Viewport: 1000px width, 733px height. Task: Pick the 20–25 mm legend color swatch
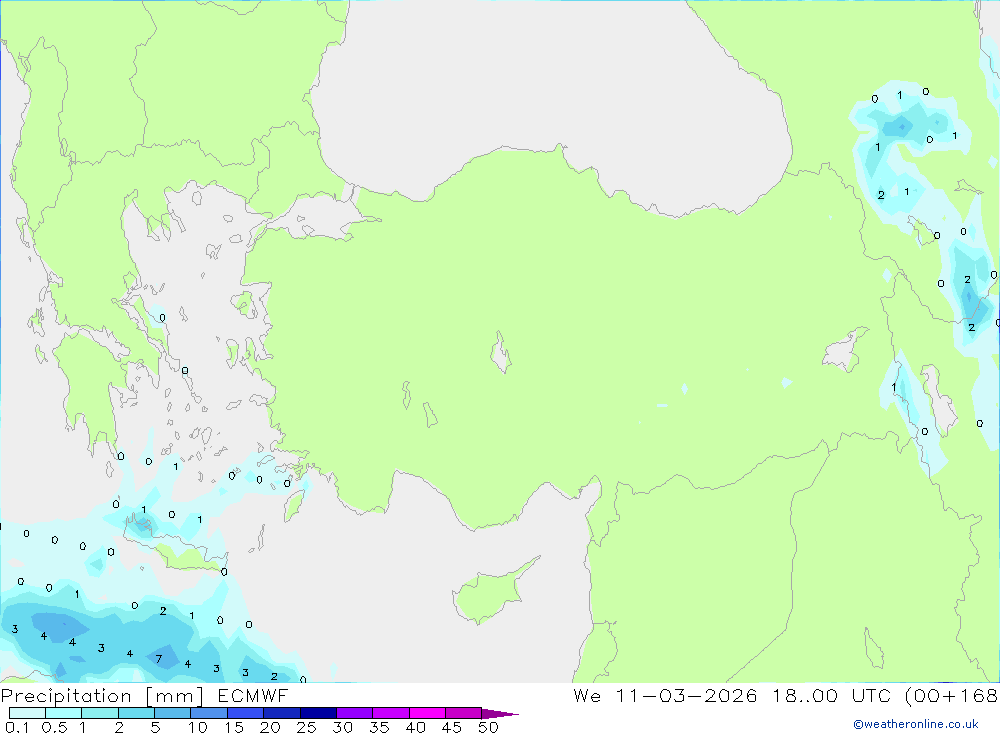(x=281, y=713)
